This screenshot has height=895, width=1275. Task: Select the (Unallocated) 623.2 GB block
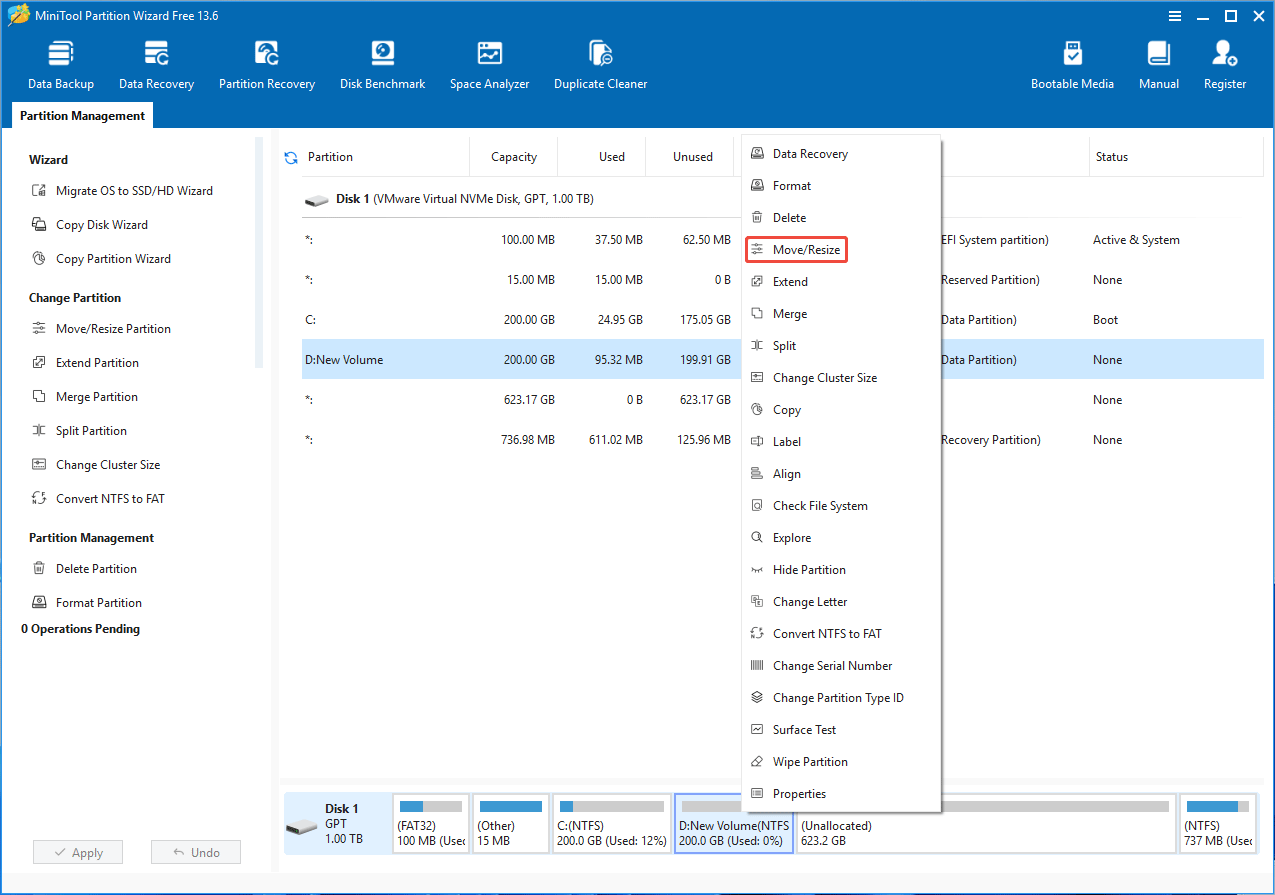point(985,824)
